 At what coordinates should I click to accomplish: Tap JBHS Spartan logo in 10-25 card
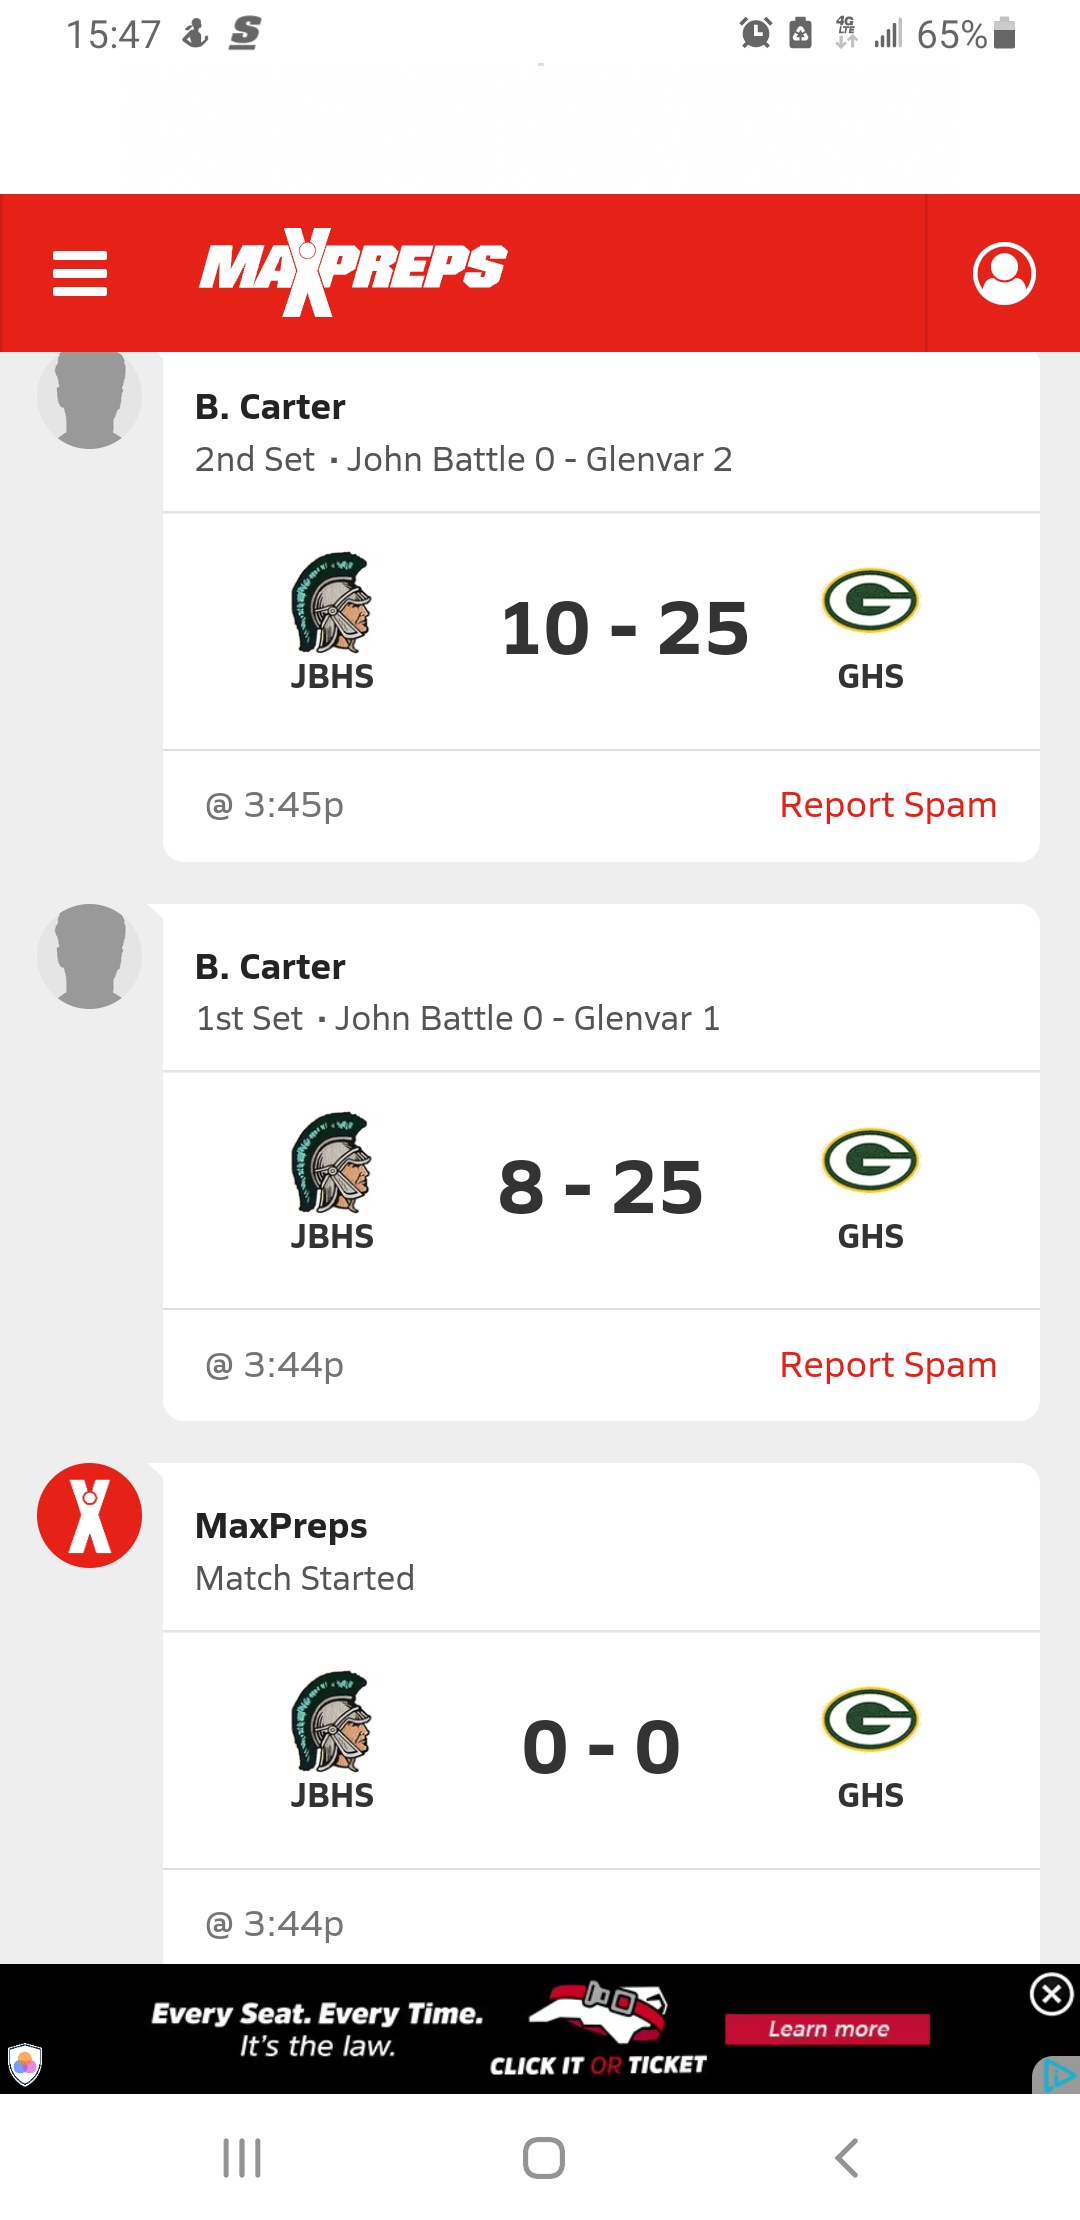pyautogui.click(x=331, y=603)
